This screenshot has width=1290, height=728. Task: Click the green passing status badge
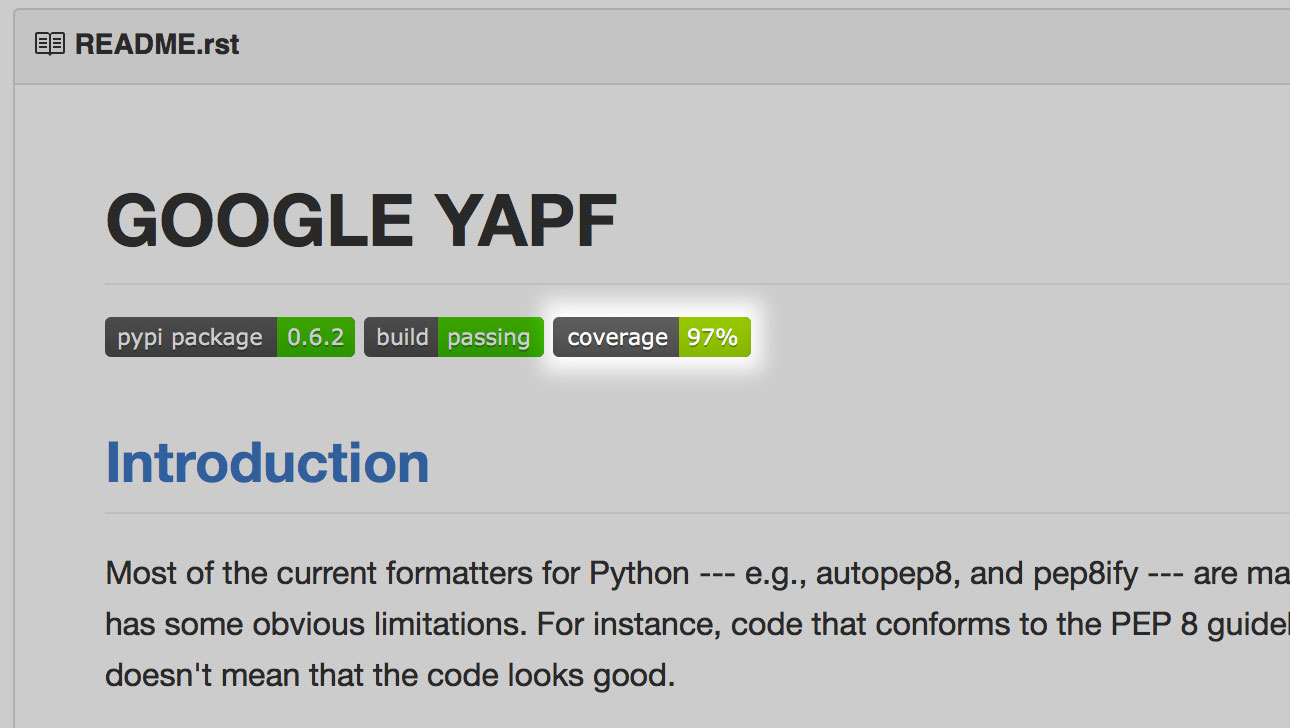click(x=490, y=337)
